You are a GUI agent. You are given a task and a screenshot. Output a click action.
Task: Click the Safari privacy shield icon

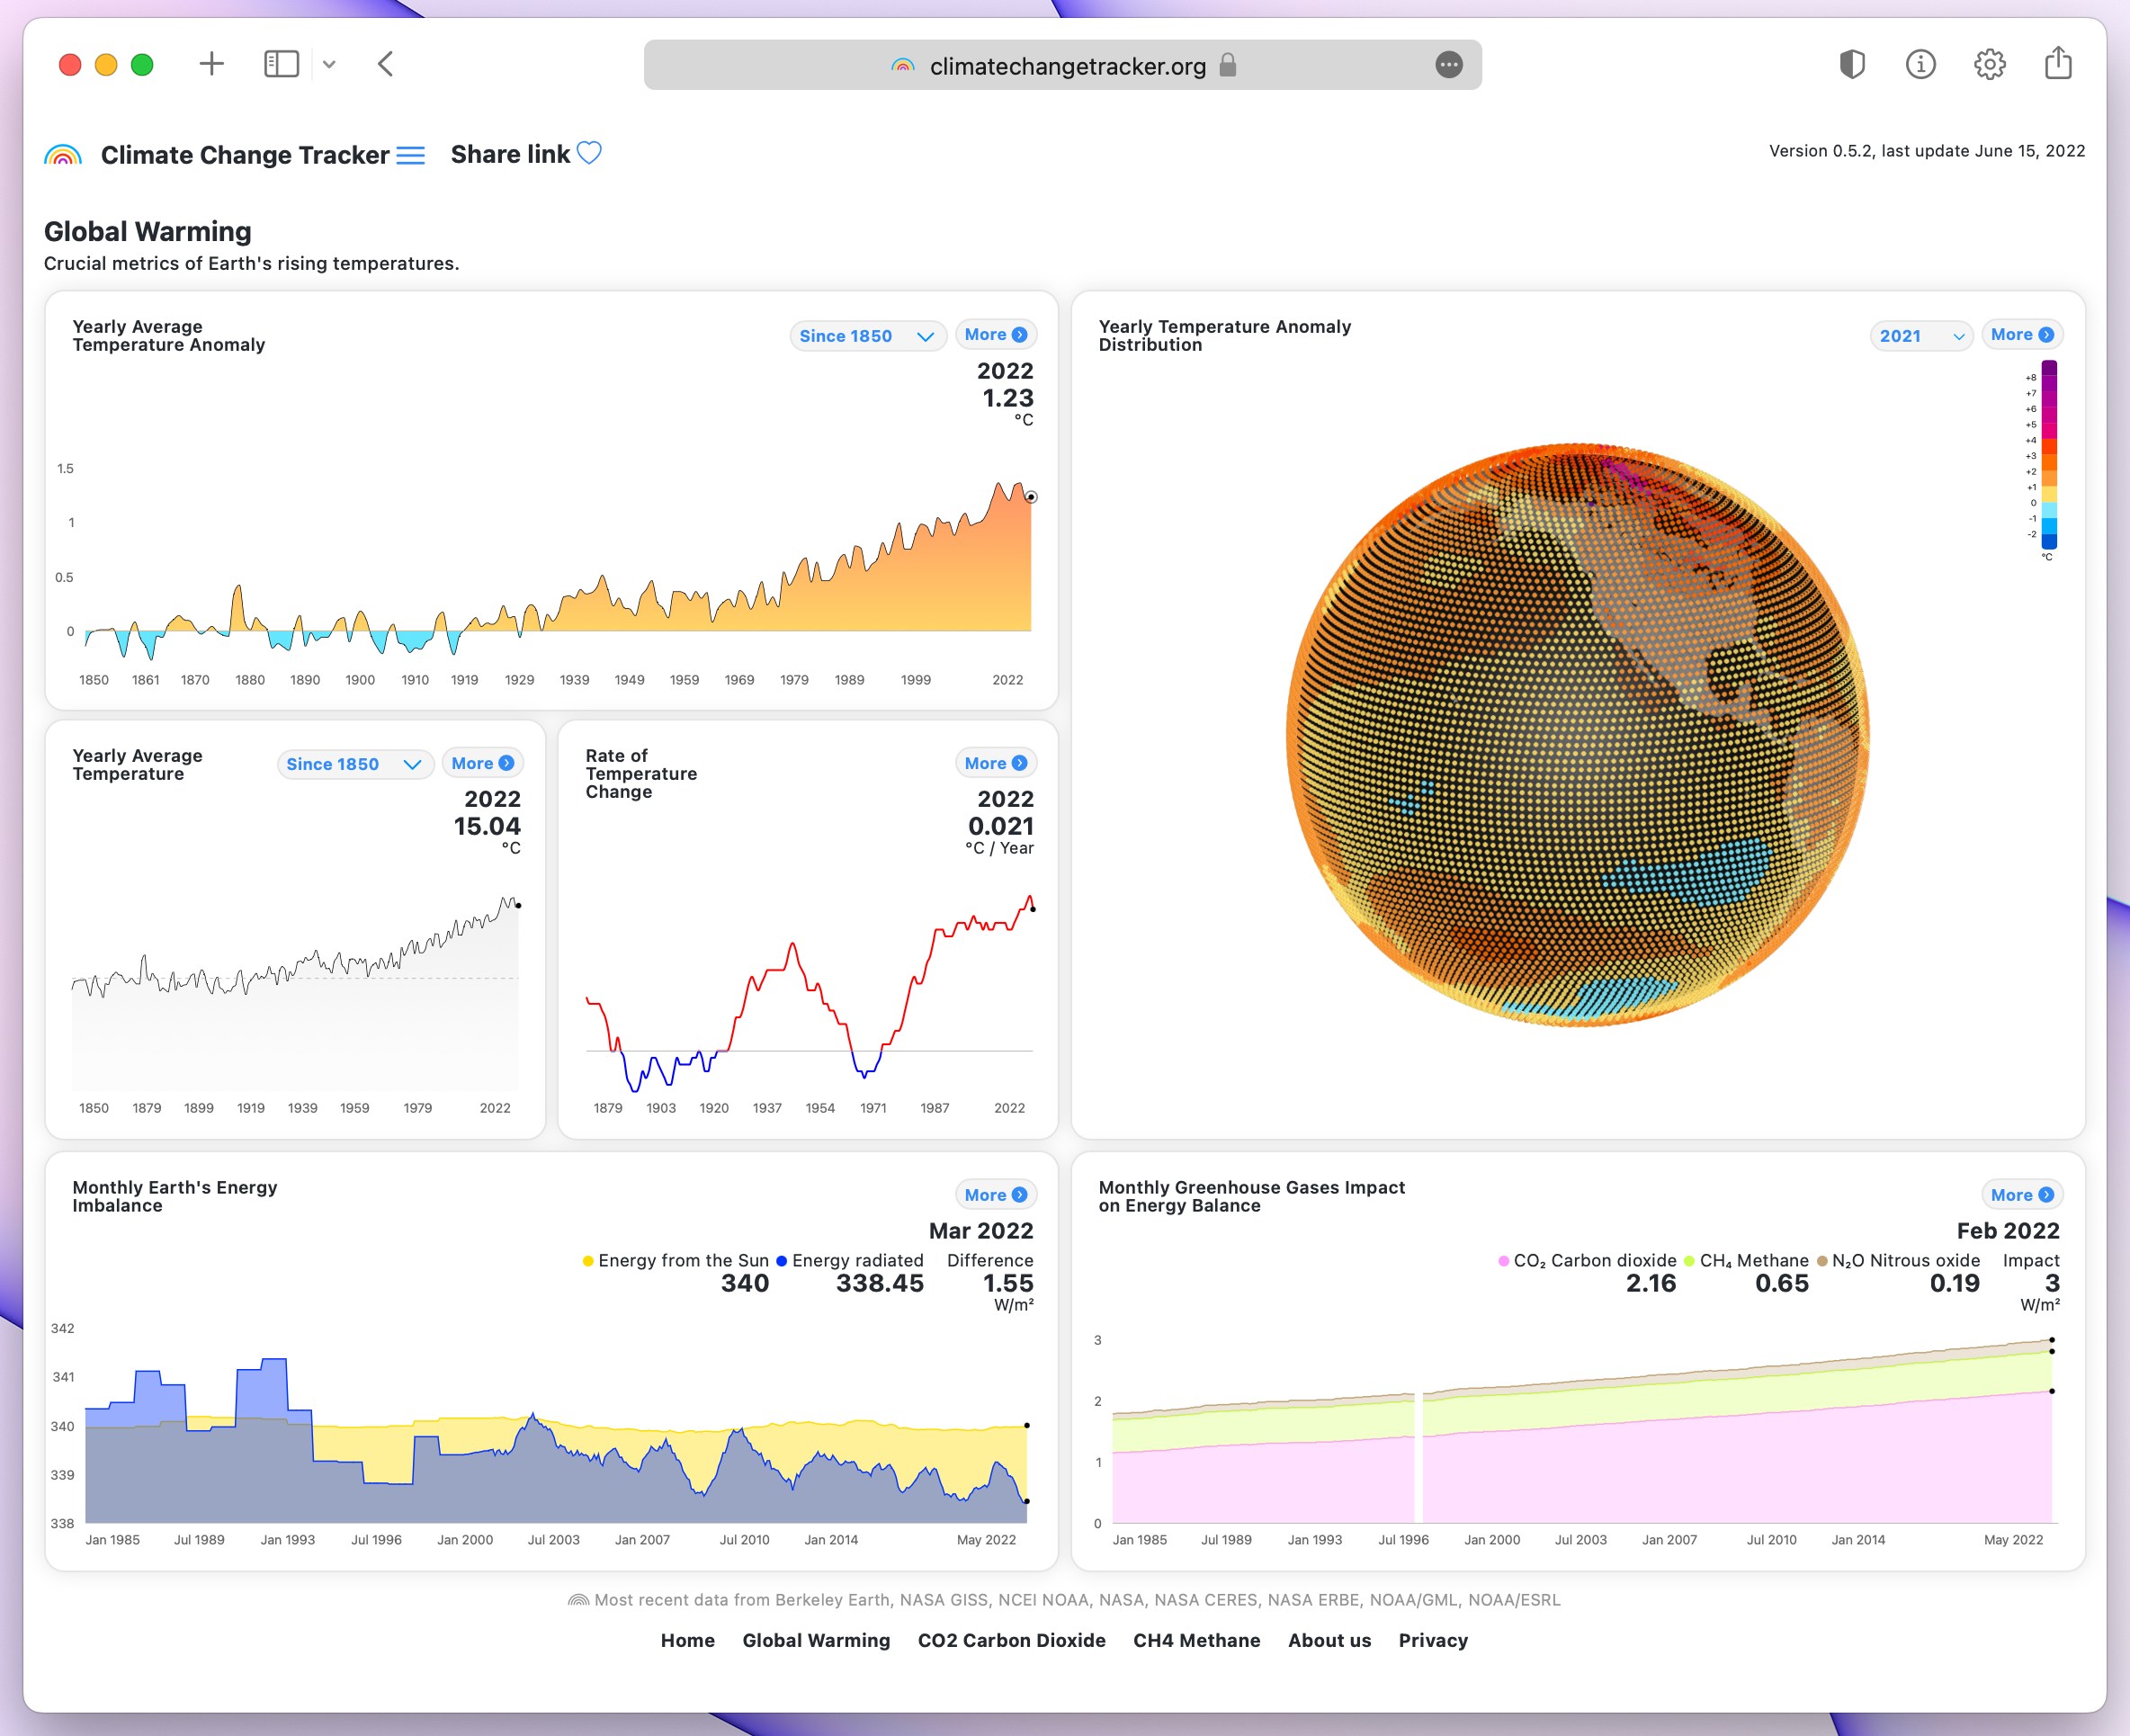1851,65
